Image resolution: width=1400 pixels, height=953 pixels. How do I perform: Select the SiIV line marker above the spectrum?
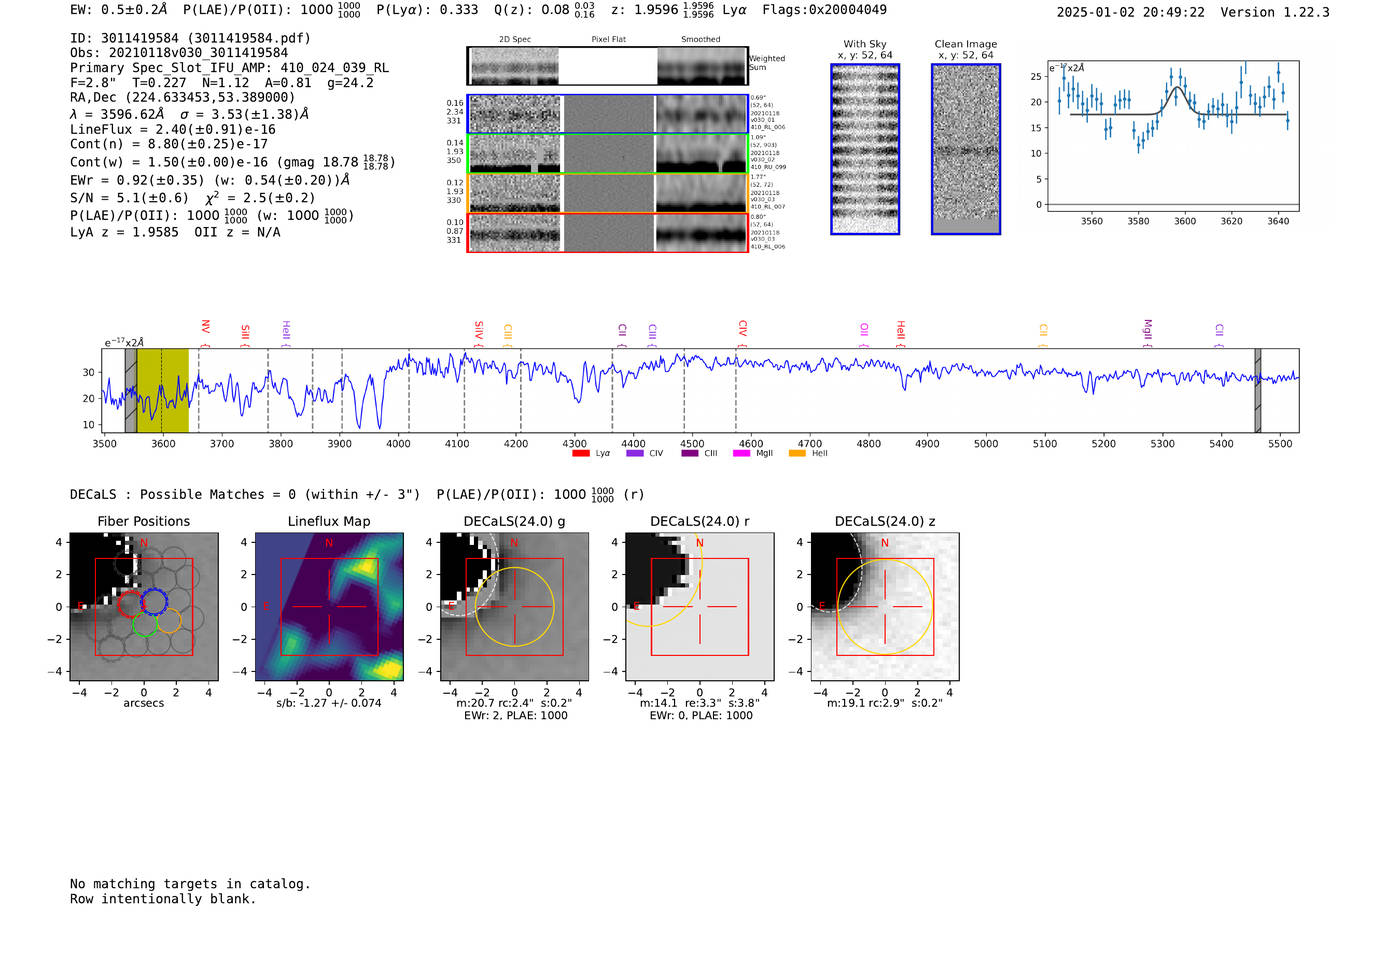(x=479, y=329)
